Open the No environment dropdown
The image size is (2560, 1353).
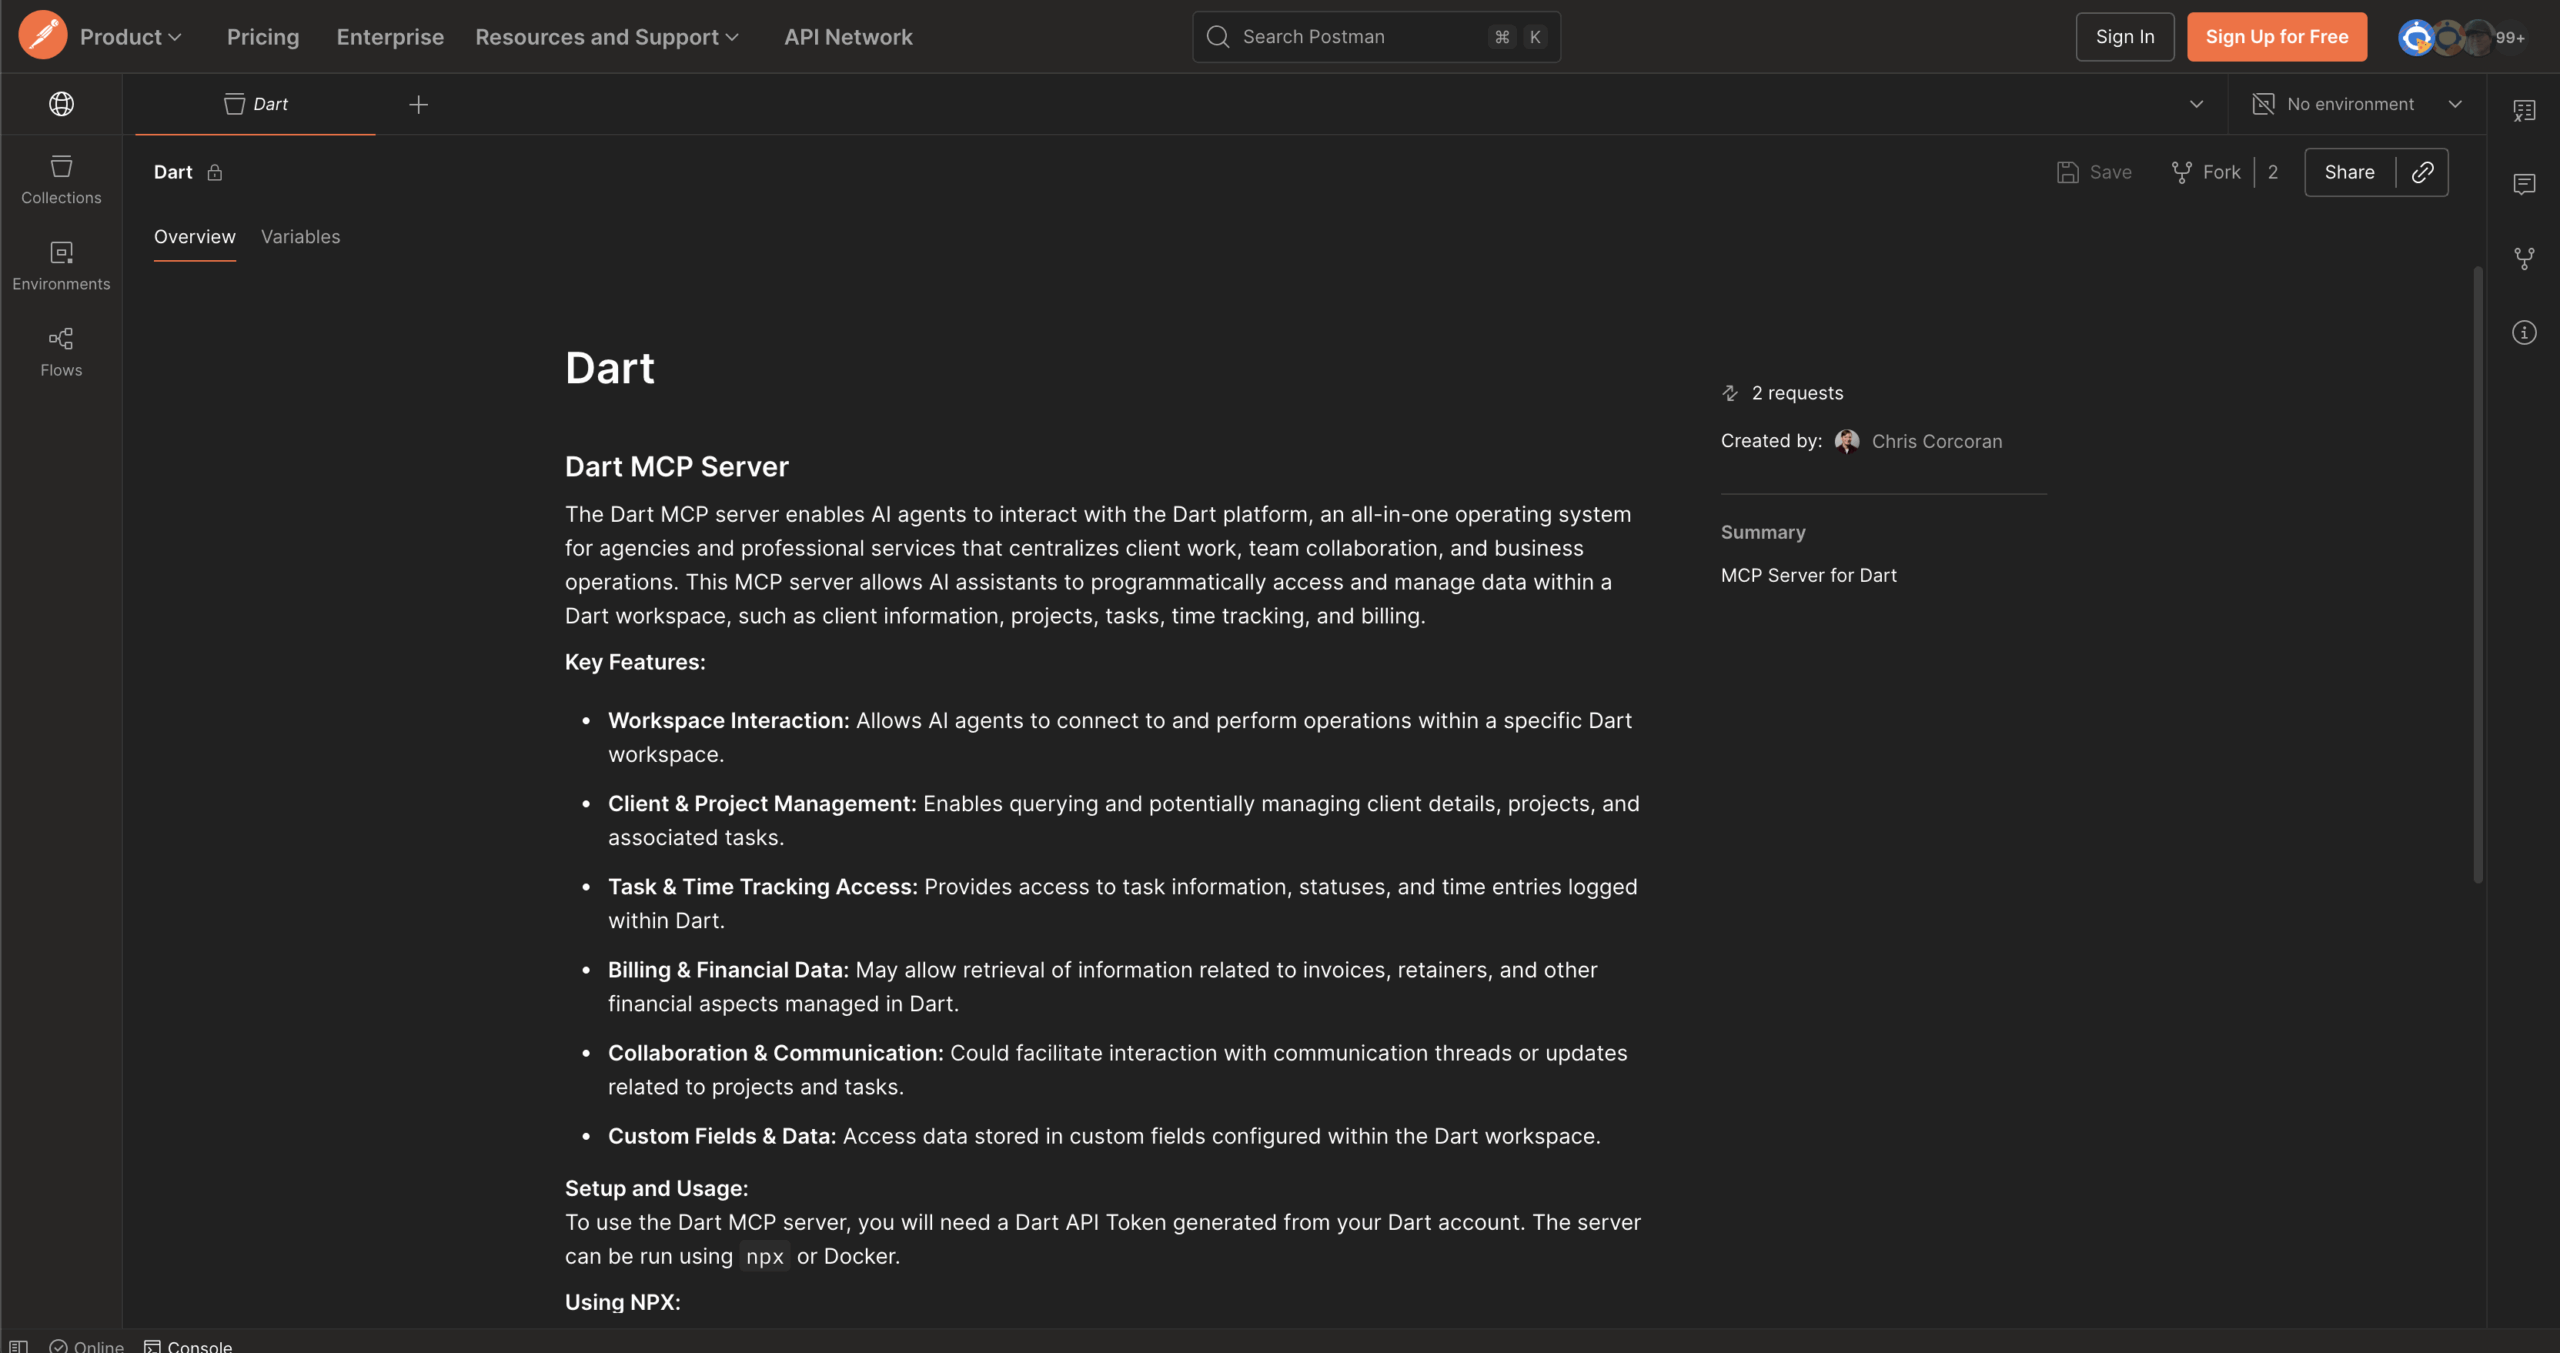click(2355, 104)
